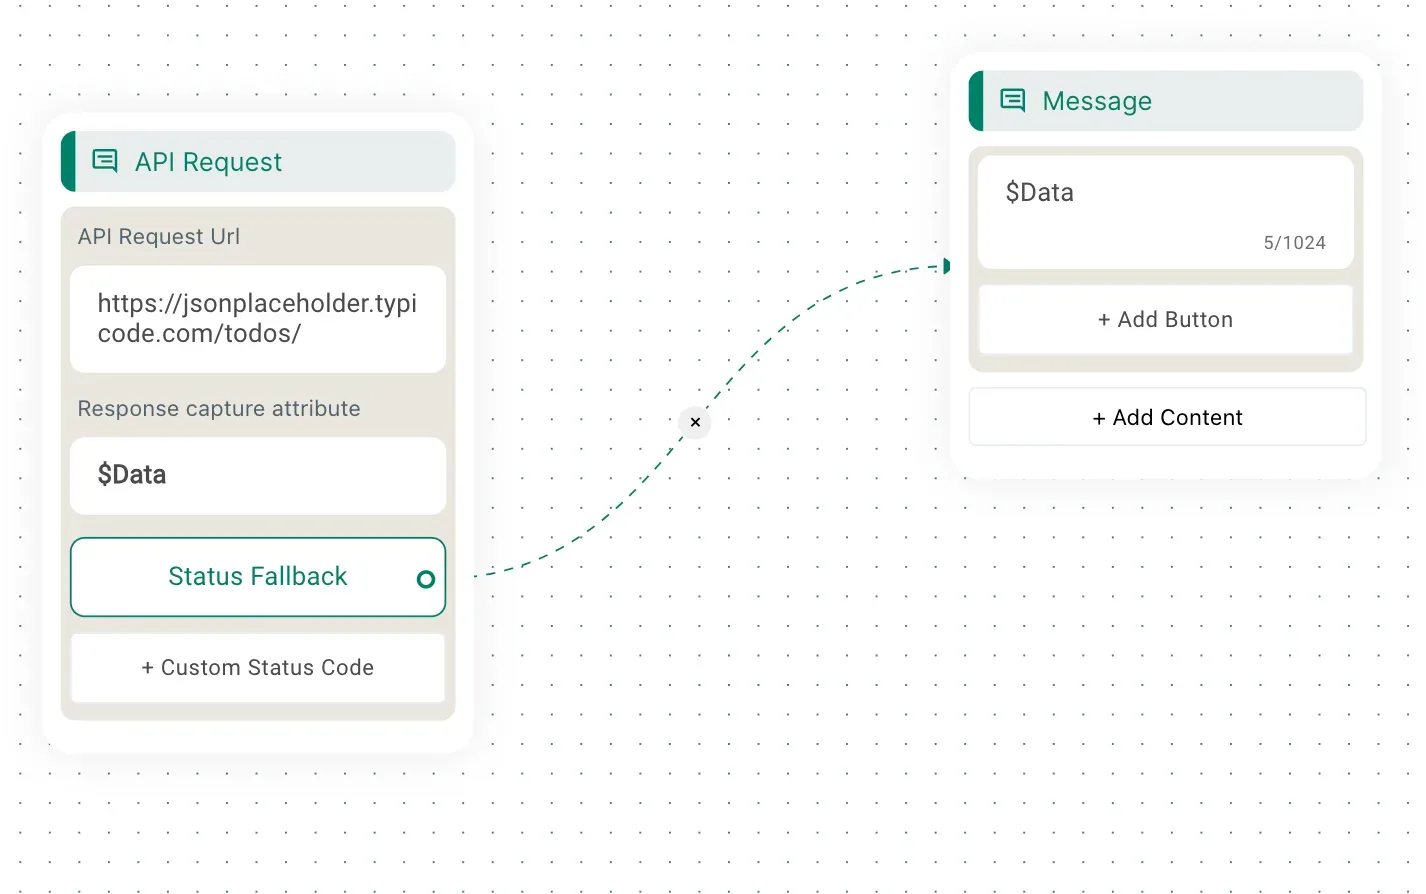1426x894 pixels.
Task: Click the green arrow connector on Message node
Action: [945, 266]
